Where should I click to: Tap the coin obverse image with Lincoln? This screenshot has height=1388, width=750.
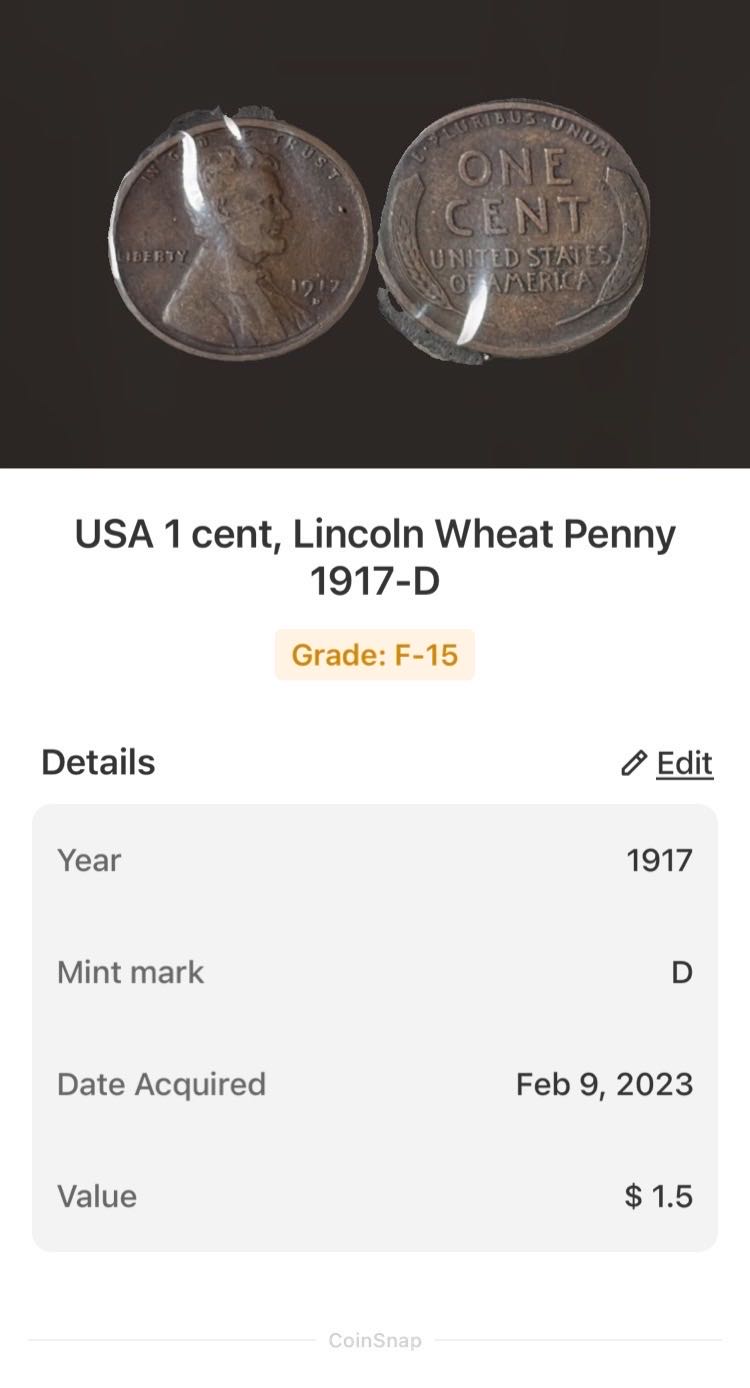point(240,242)
